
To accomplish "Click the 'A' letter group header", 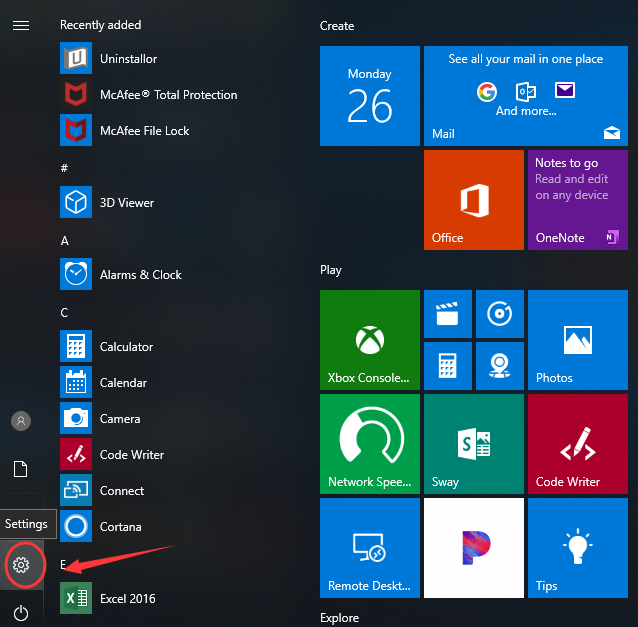I will click(x=64, y=241).
